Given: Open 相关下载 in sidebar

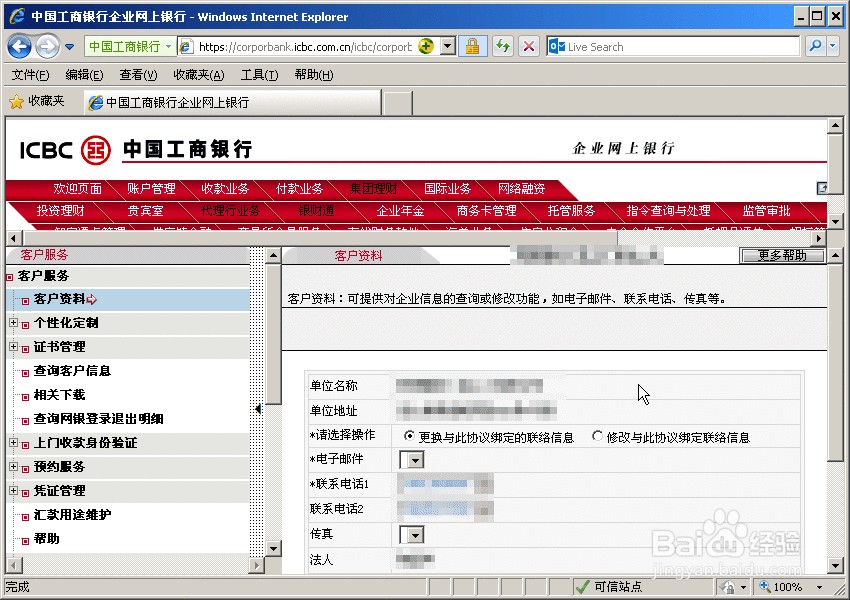Looking at the screenshot, I should click(60, 395).
